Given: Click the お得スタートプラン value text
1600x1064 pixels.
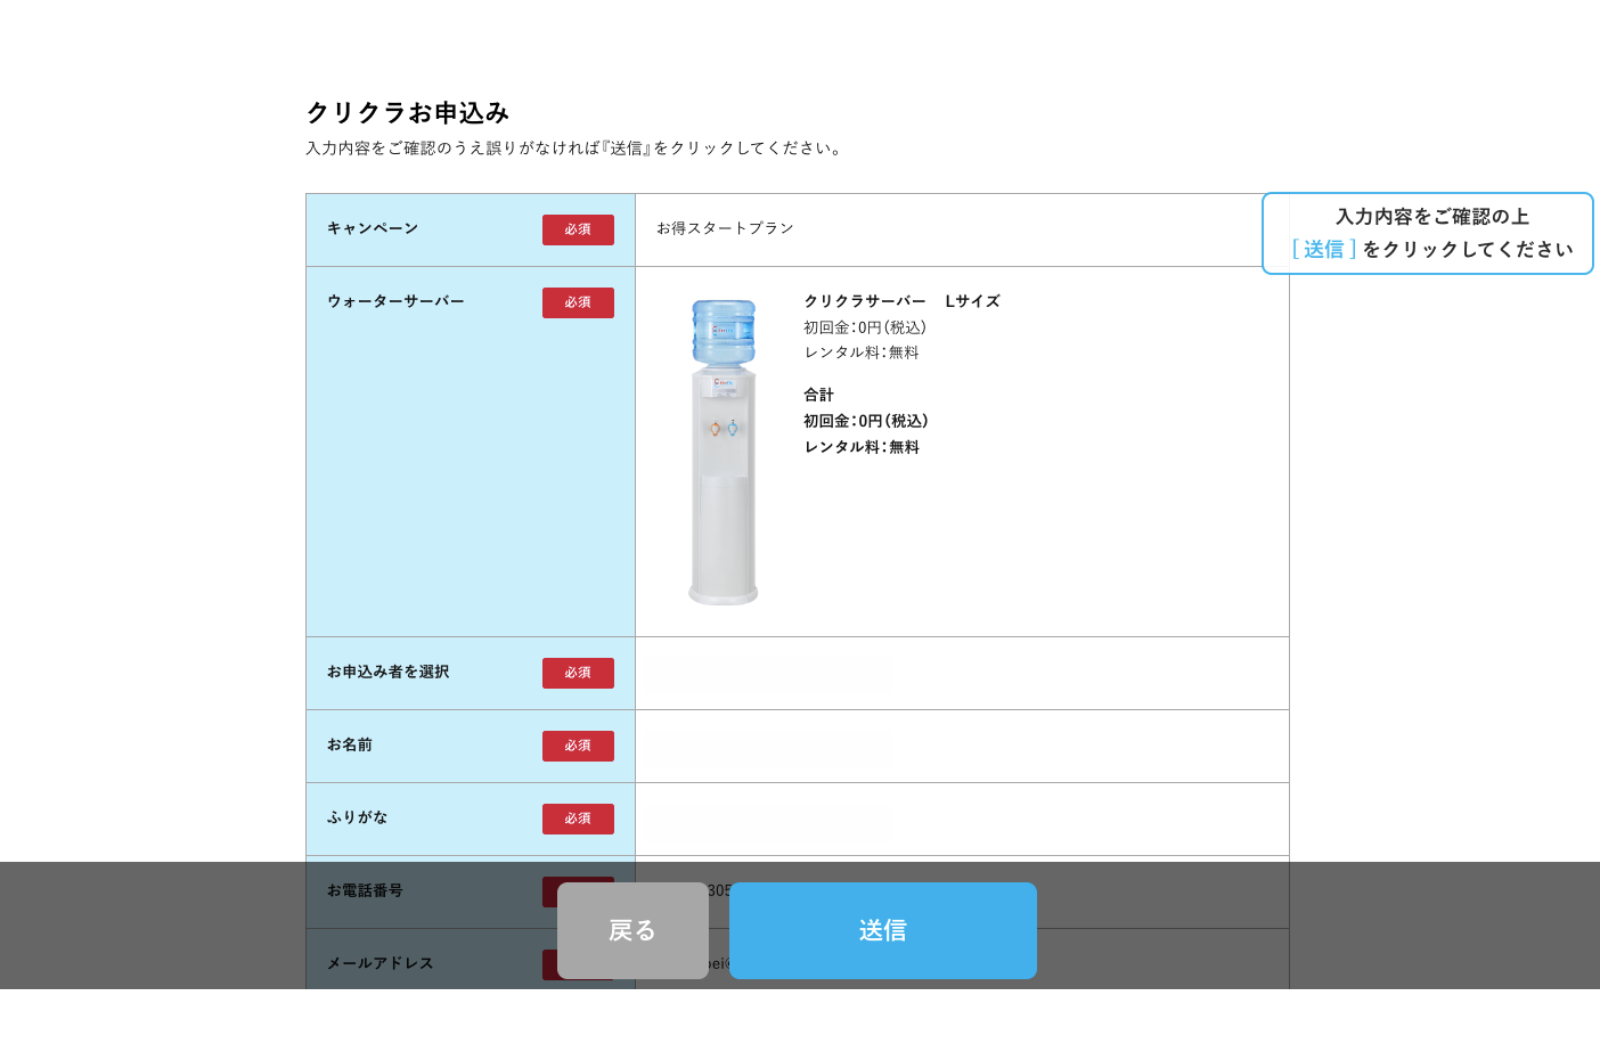Looking at the screenshot, I should (725, 228).
